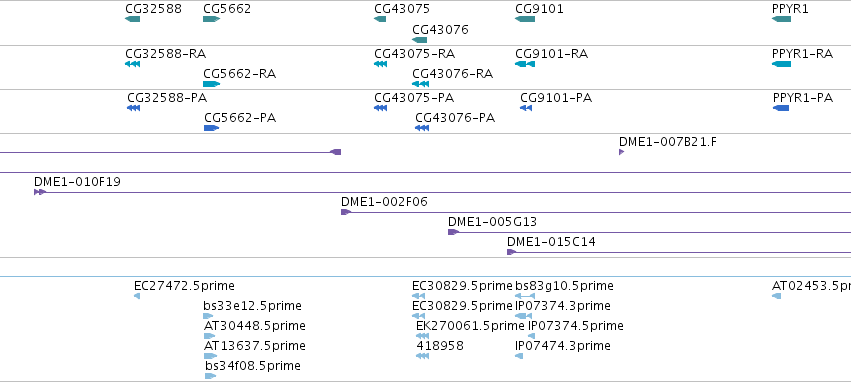The width and height of the screenshot is (851, 382).
Task: Open the CG32588-RA transcript label
Action: pos(166,54)
